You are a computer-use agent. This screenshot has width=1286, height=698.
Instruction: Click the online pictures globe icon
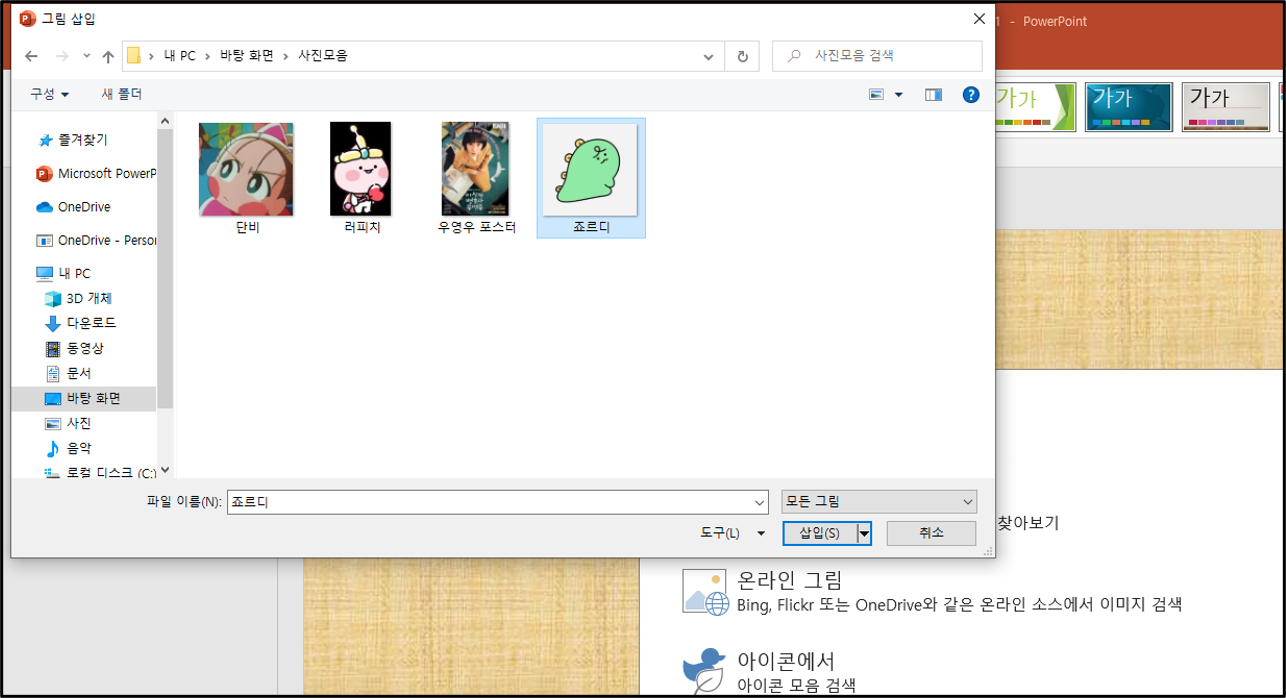[706, 591]
